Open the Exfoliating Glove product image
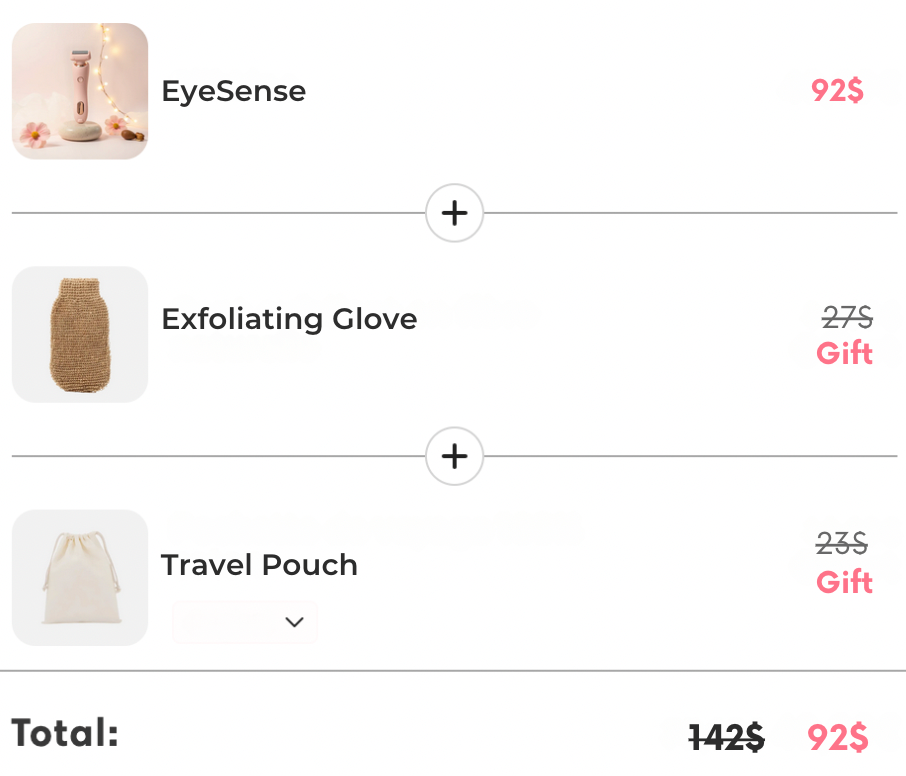Image resolution: width=906 pixels, height=776 pixels. [x=80, y=334]
